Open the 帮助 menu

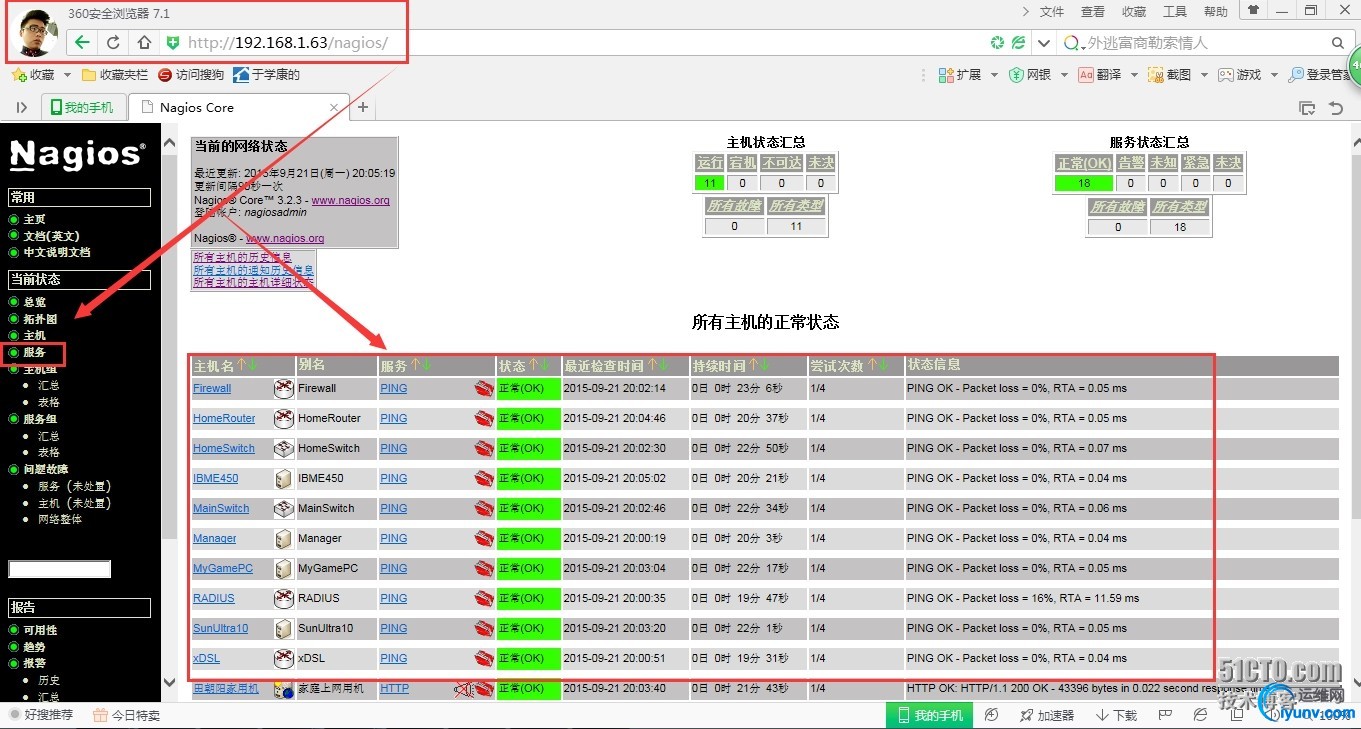pos(1216,12)
